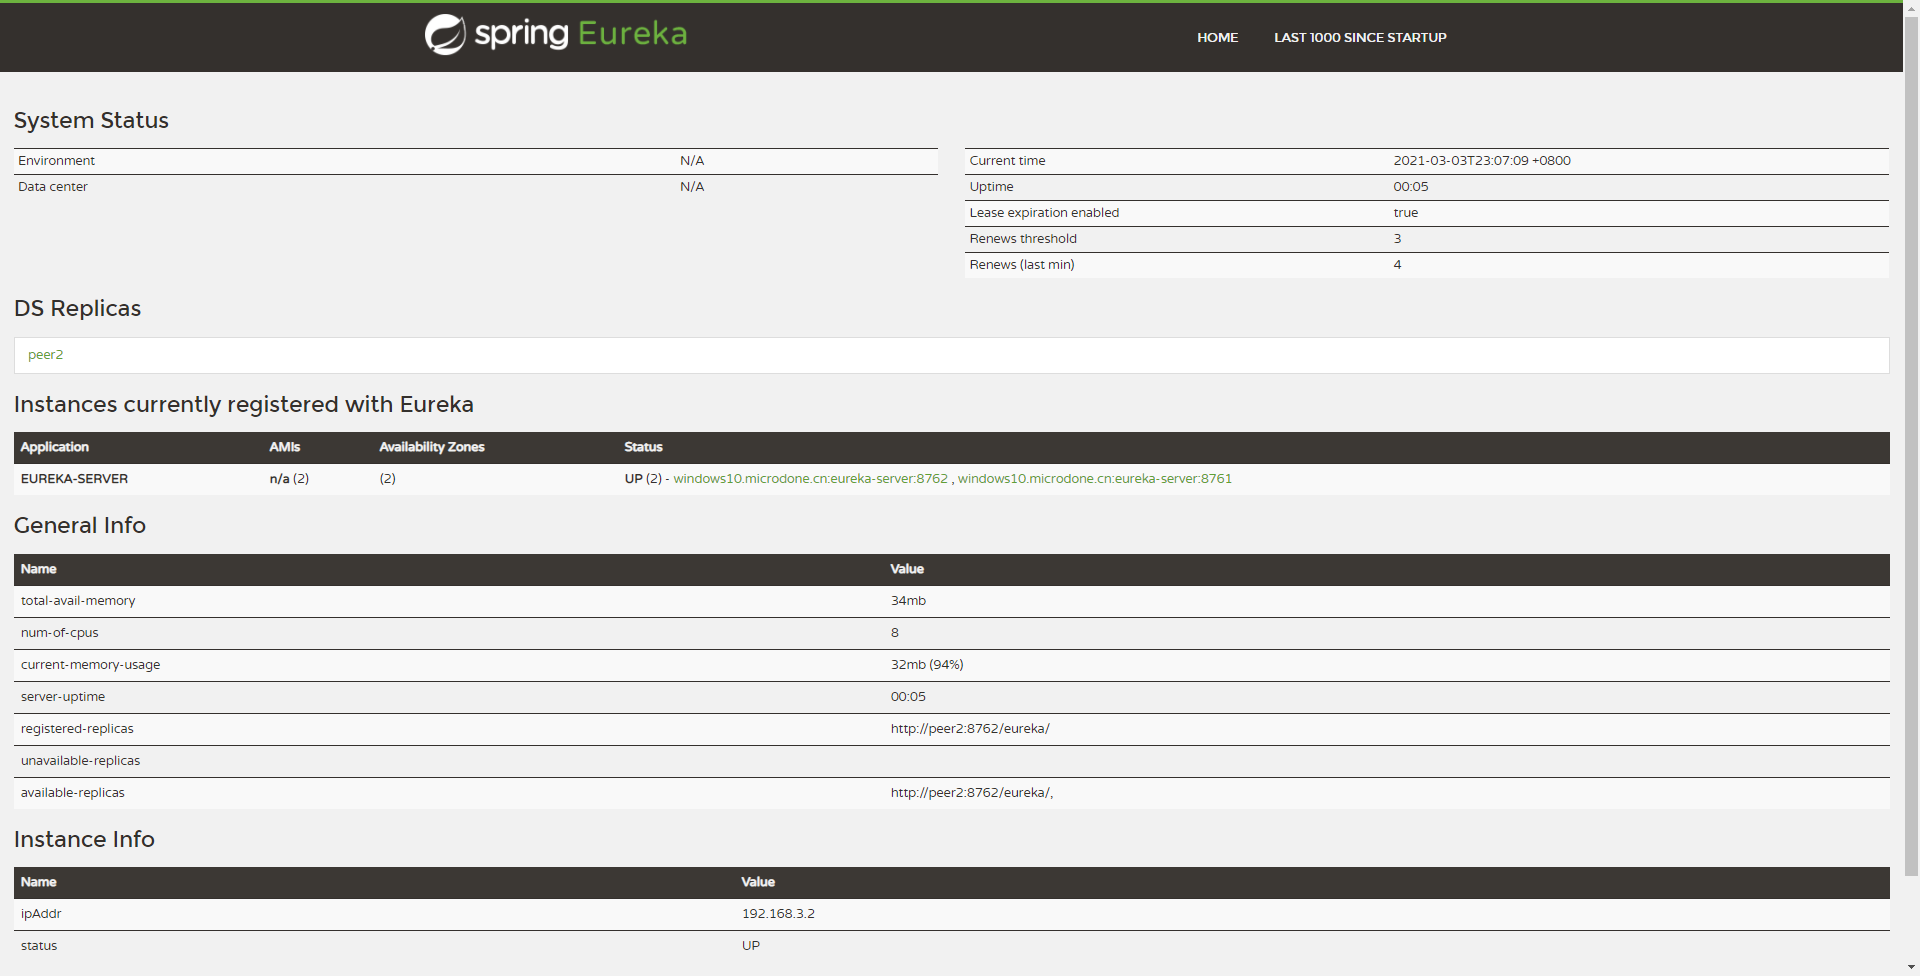
Task: Click the System Status heading
Action: [x=91, y=120]
